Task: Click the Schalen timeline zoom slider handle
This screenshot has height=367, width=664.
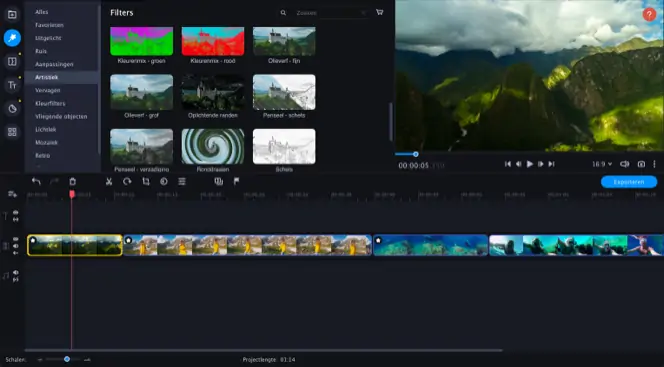Action: tap(66, 359)
